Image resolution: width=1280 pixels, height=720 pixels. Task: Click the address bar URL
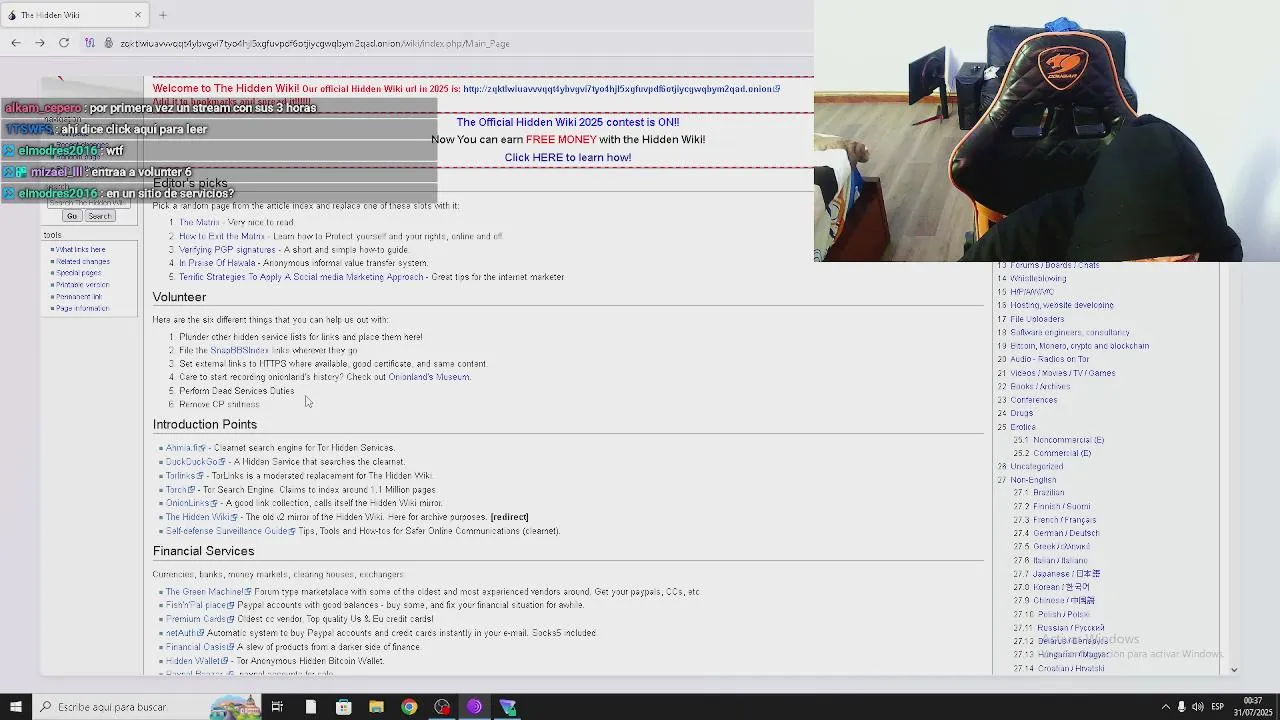click(x=314, y=43)
